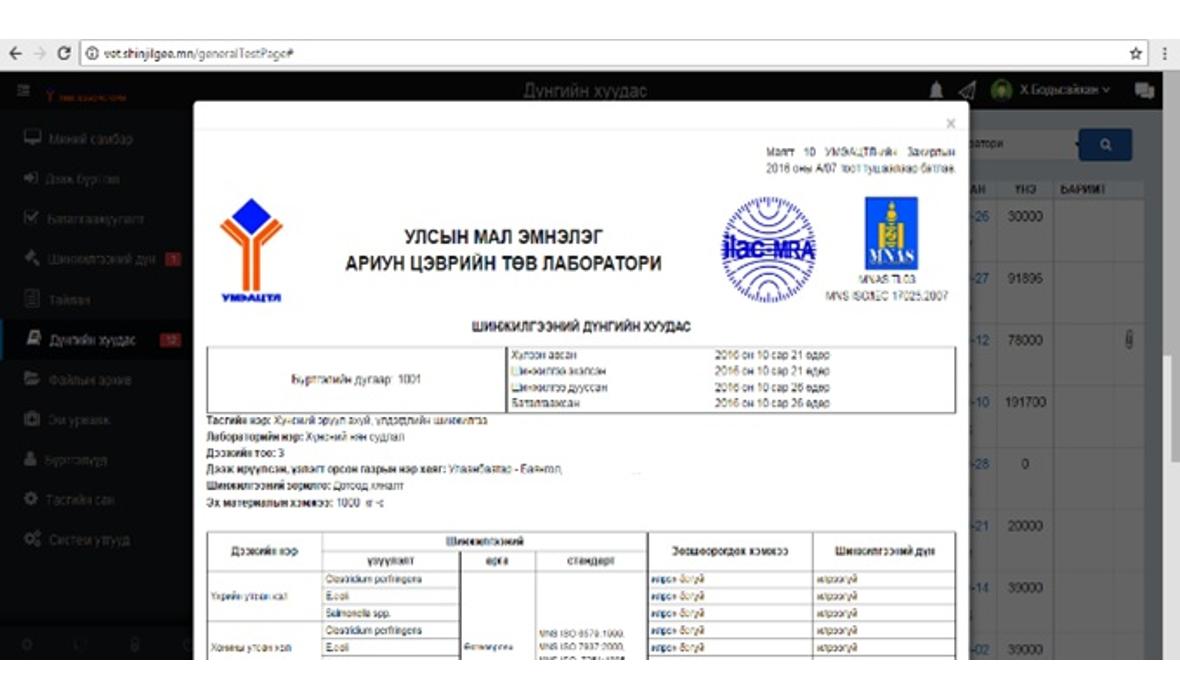Viewport: 1180px width, 700px height.
Task: Click the БАРИМТ column header
Action: 1081,190
